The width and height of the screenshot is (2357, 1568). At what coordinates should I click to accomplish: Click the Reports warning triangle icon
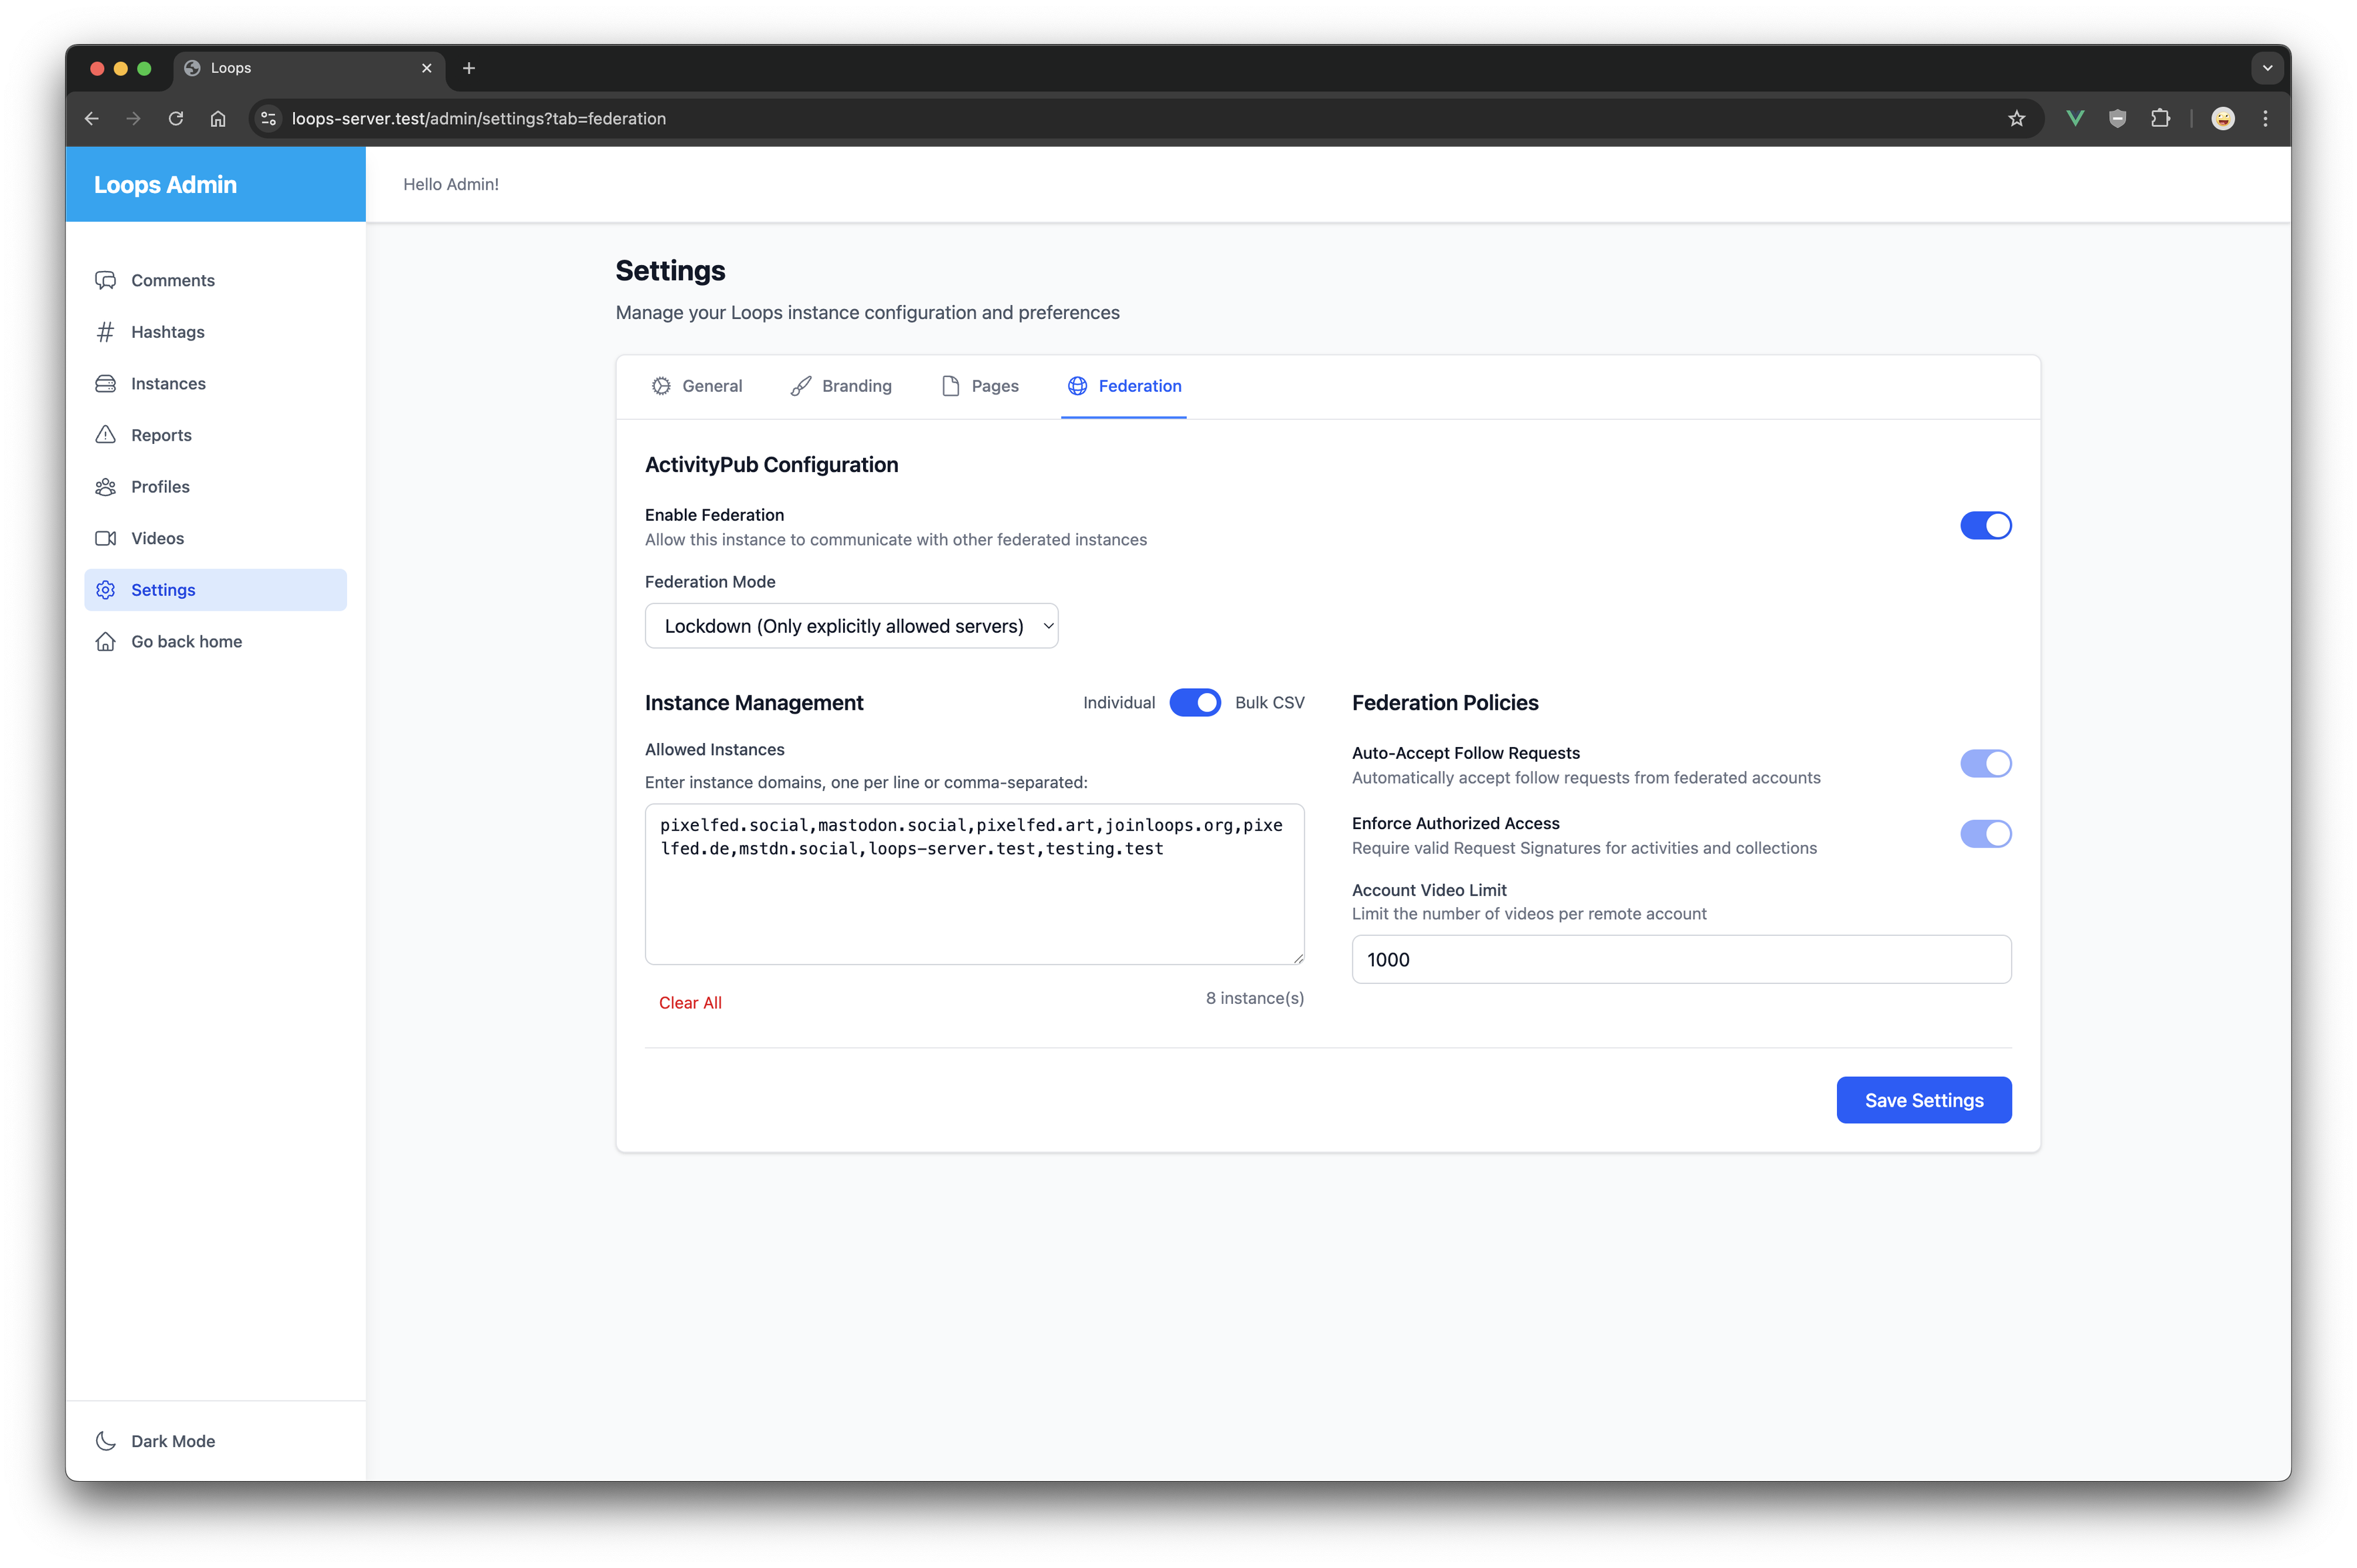pos(105,435)
